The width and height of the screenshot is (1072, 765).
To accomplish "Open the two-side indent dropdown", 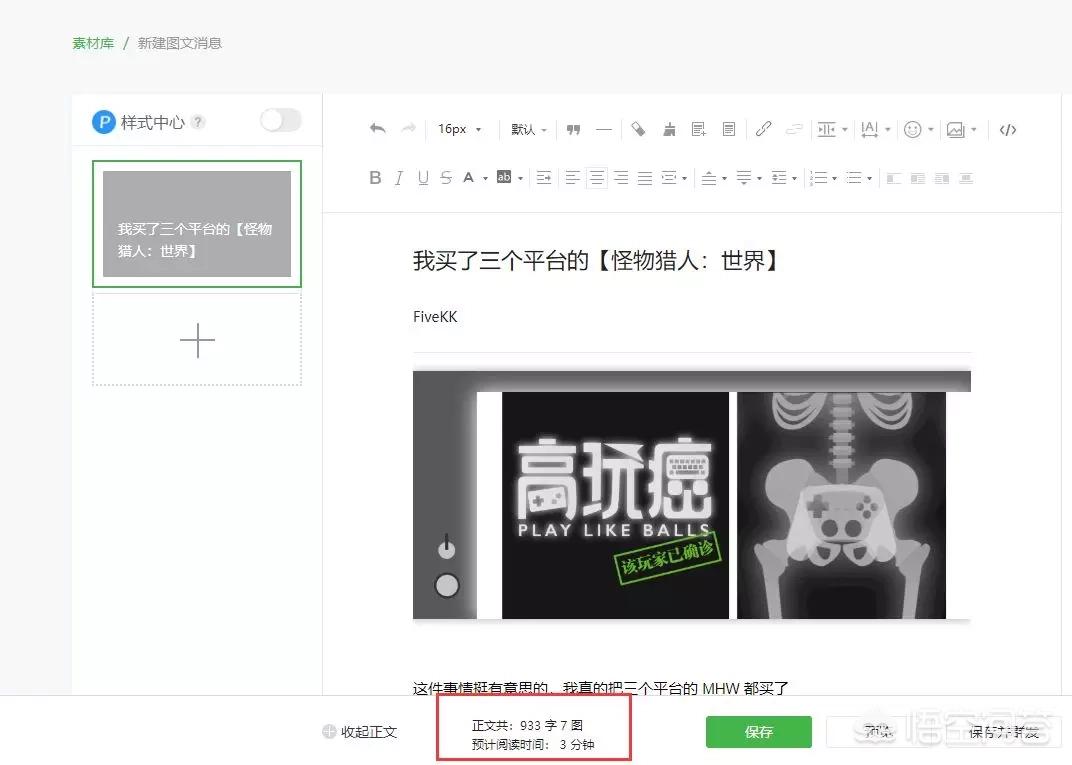I will point(674,178).
